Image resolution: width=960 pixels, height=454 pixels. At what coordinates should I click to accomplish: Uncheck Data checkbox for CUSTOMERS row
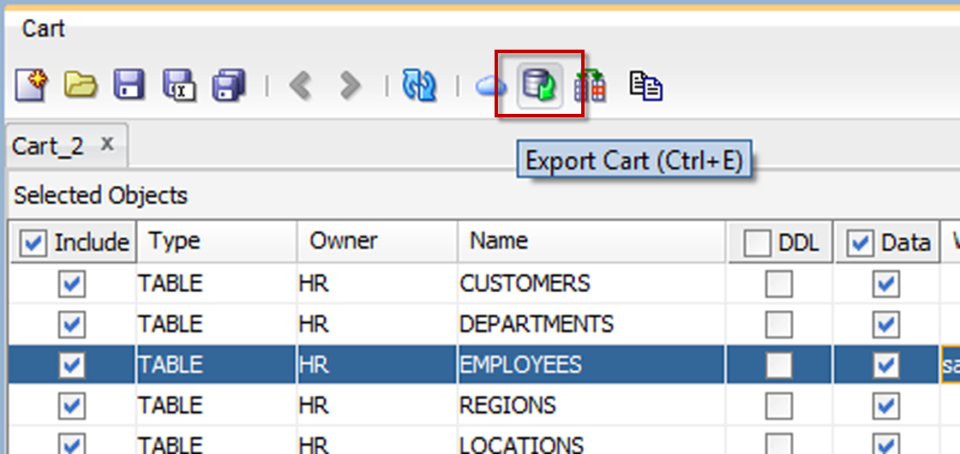[885, 284]
